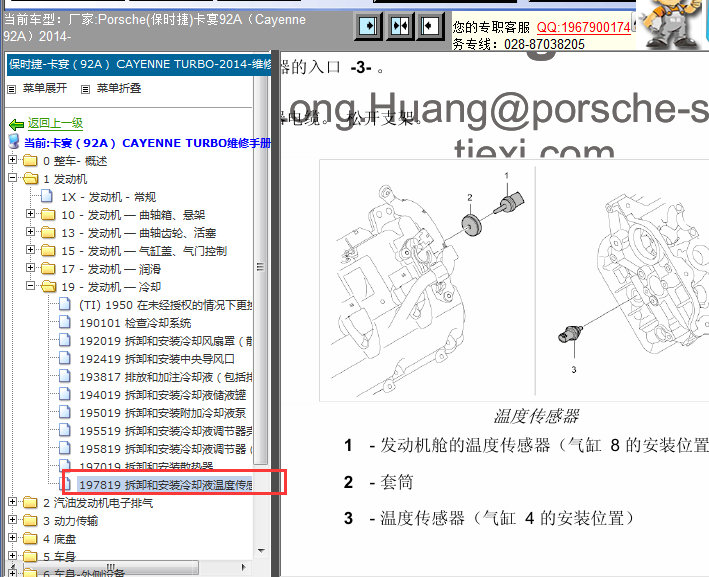709x577 pixels.
Task: Click the menu icon beside 菜单折叠
Action: pos(85,90)
